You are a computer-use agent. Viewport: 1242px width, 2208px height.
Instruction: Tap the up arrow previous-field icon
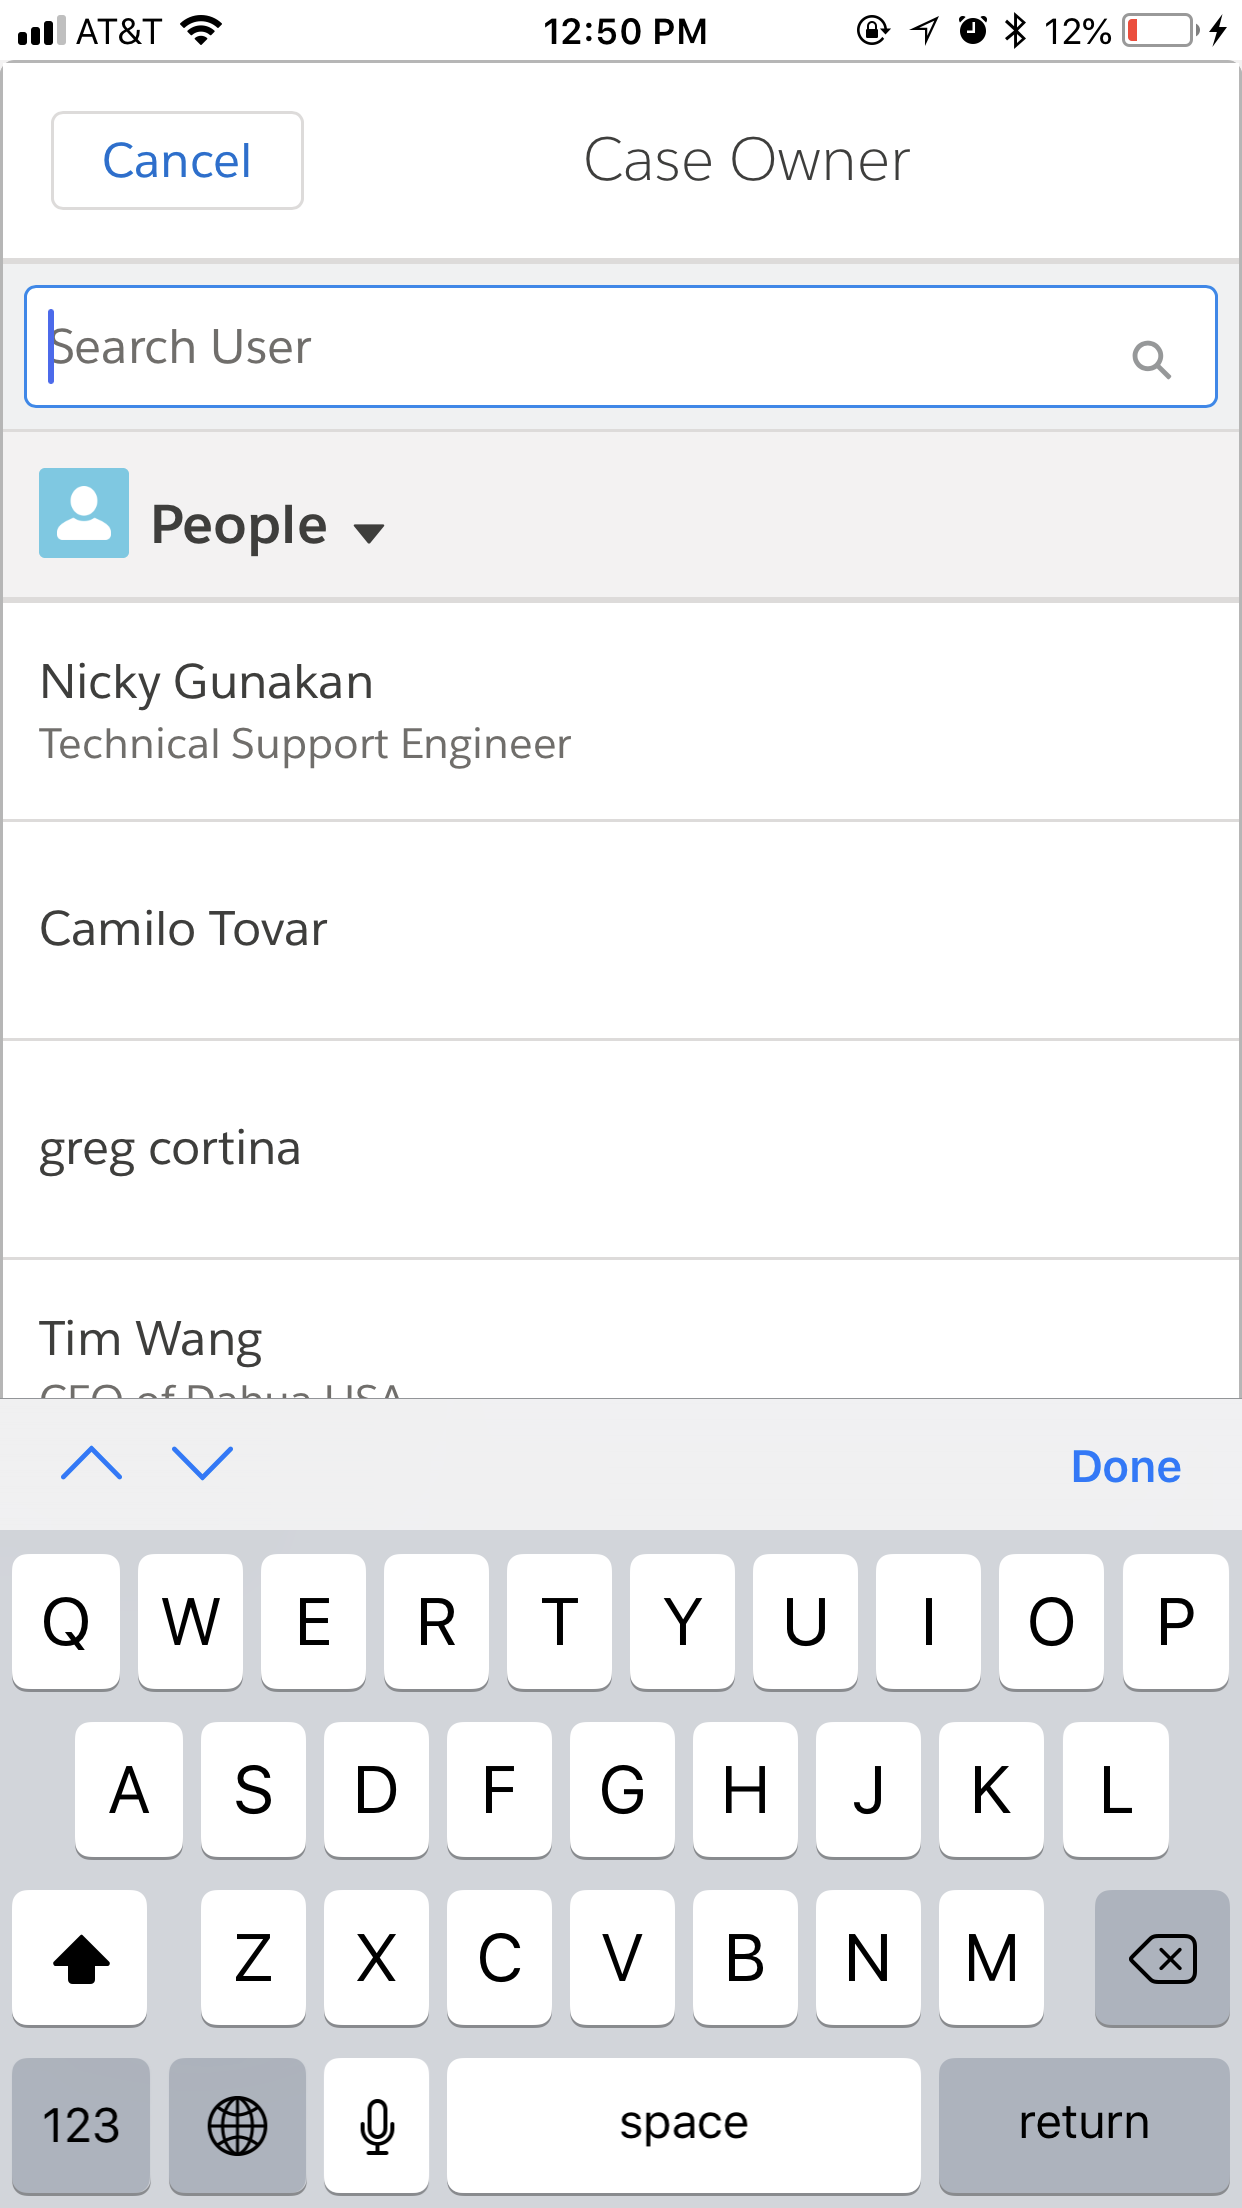(91, 1464)
